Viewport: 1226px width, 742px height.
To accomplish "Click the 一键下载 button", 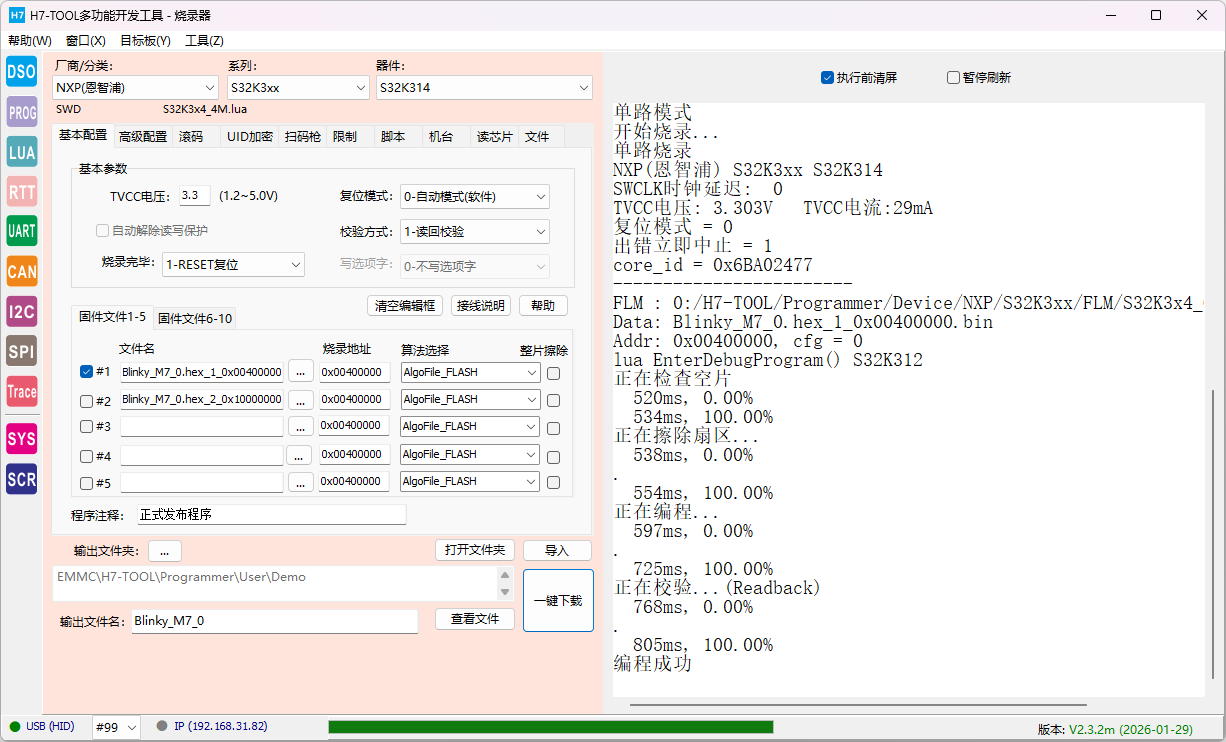I will (558, 601).
